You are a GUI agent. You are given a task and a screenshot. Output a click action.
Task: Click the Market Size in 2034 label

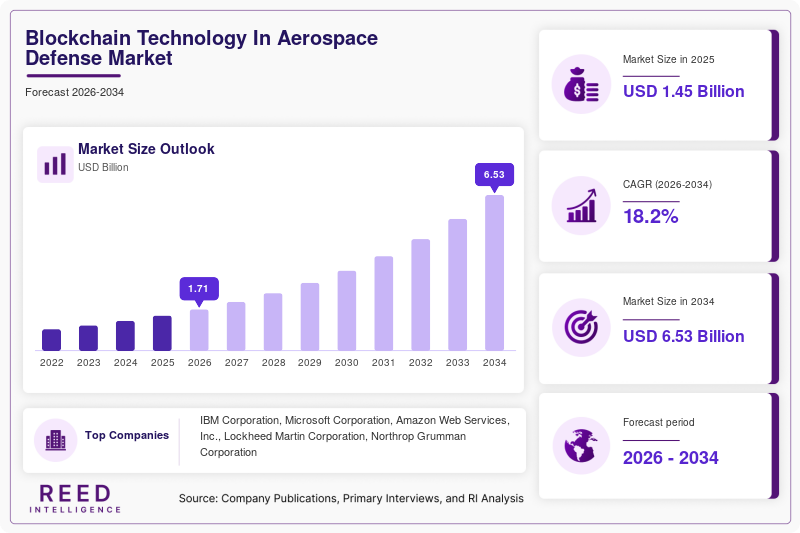(668, 301)
